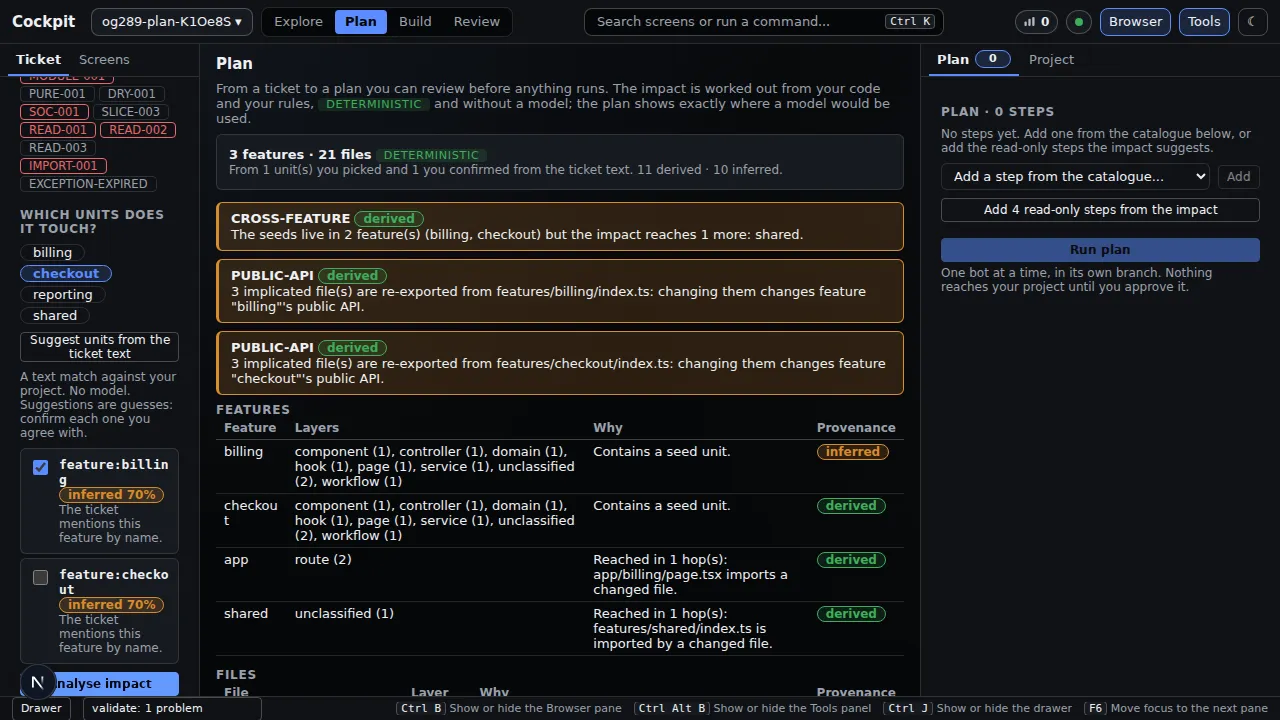This screenshot has width=1280, height=720.
Task: Start the Run plan button
Action: (1100, 249)
